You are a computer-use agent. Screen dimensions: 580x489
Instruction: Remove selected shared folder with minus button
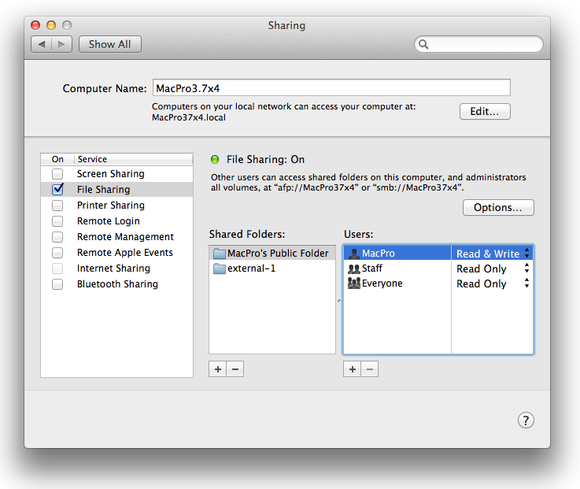pos(235,369)
